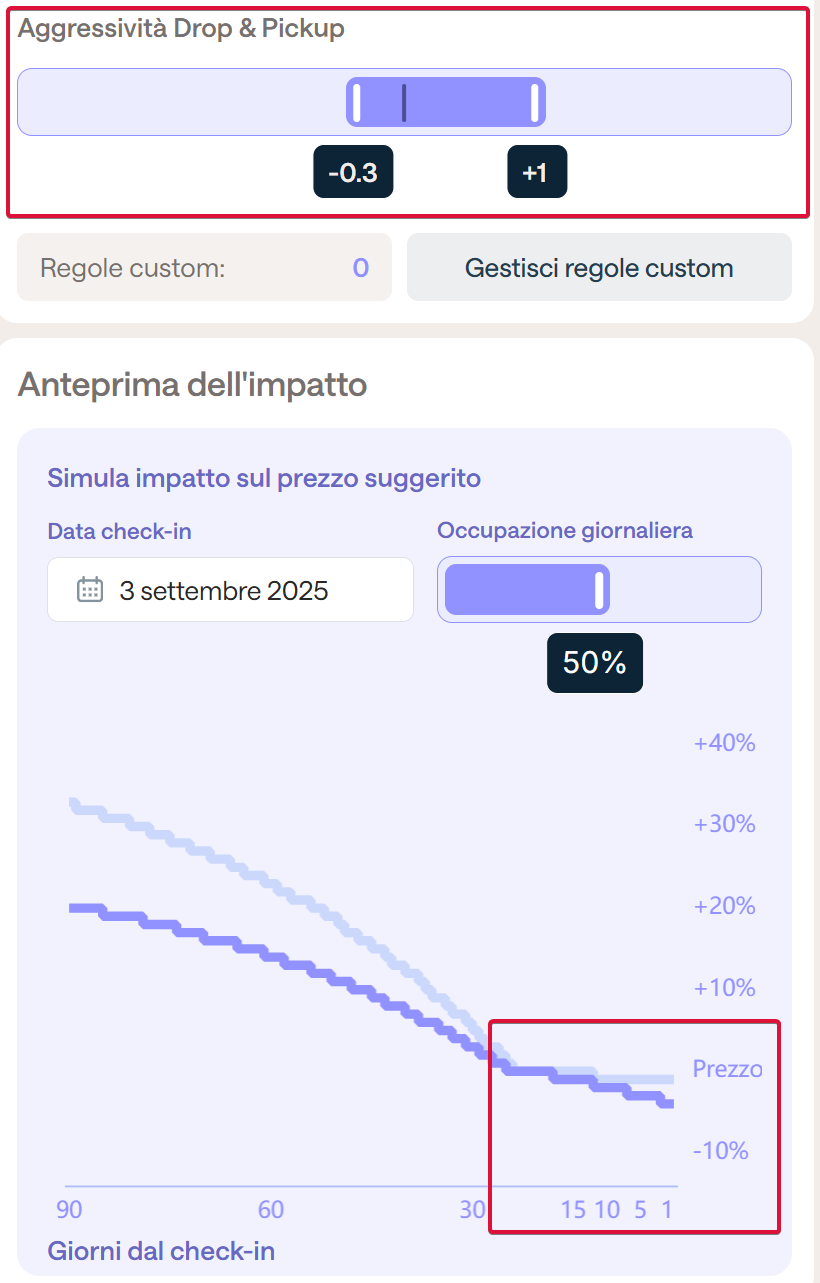The image size is (820, 1283).
Task: Click the light blue price curve start
Action: point(74,802)
